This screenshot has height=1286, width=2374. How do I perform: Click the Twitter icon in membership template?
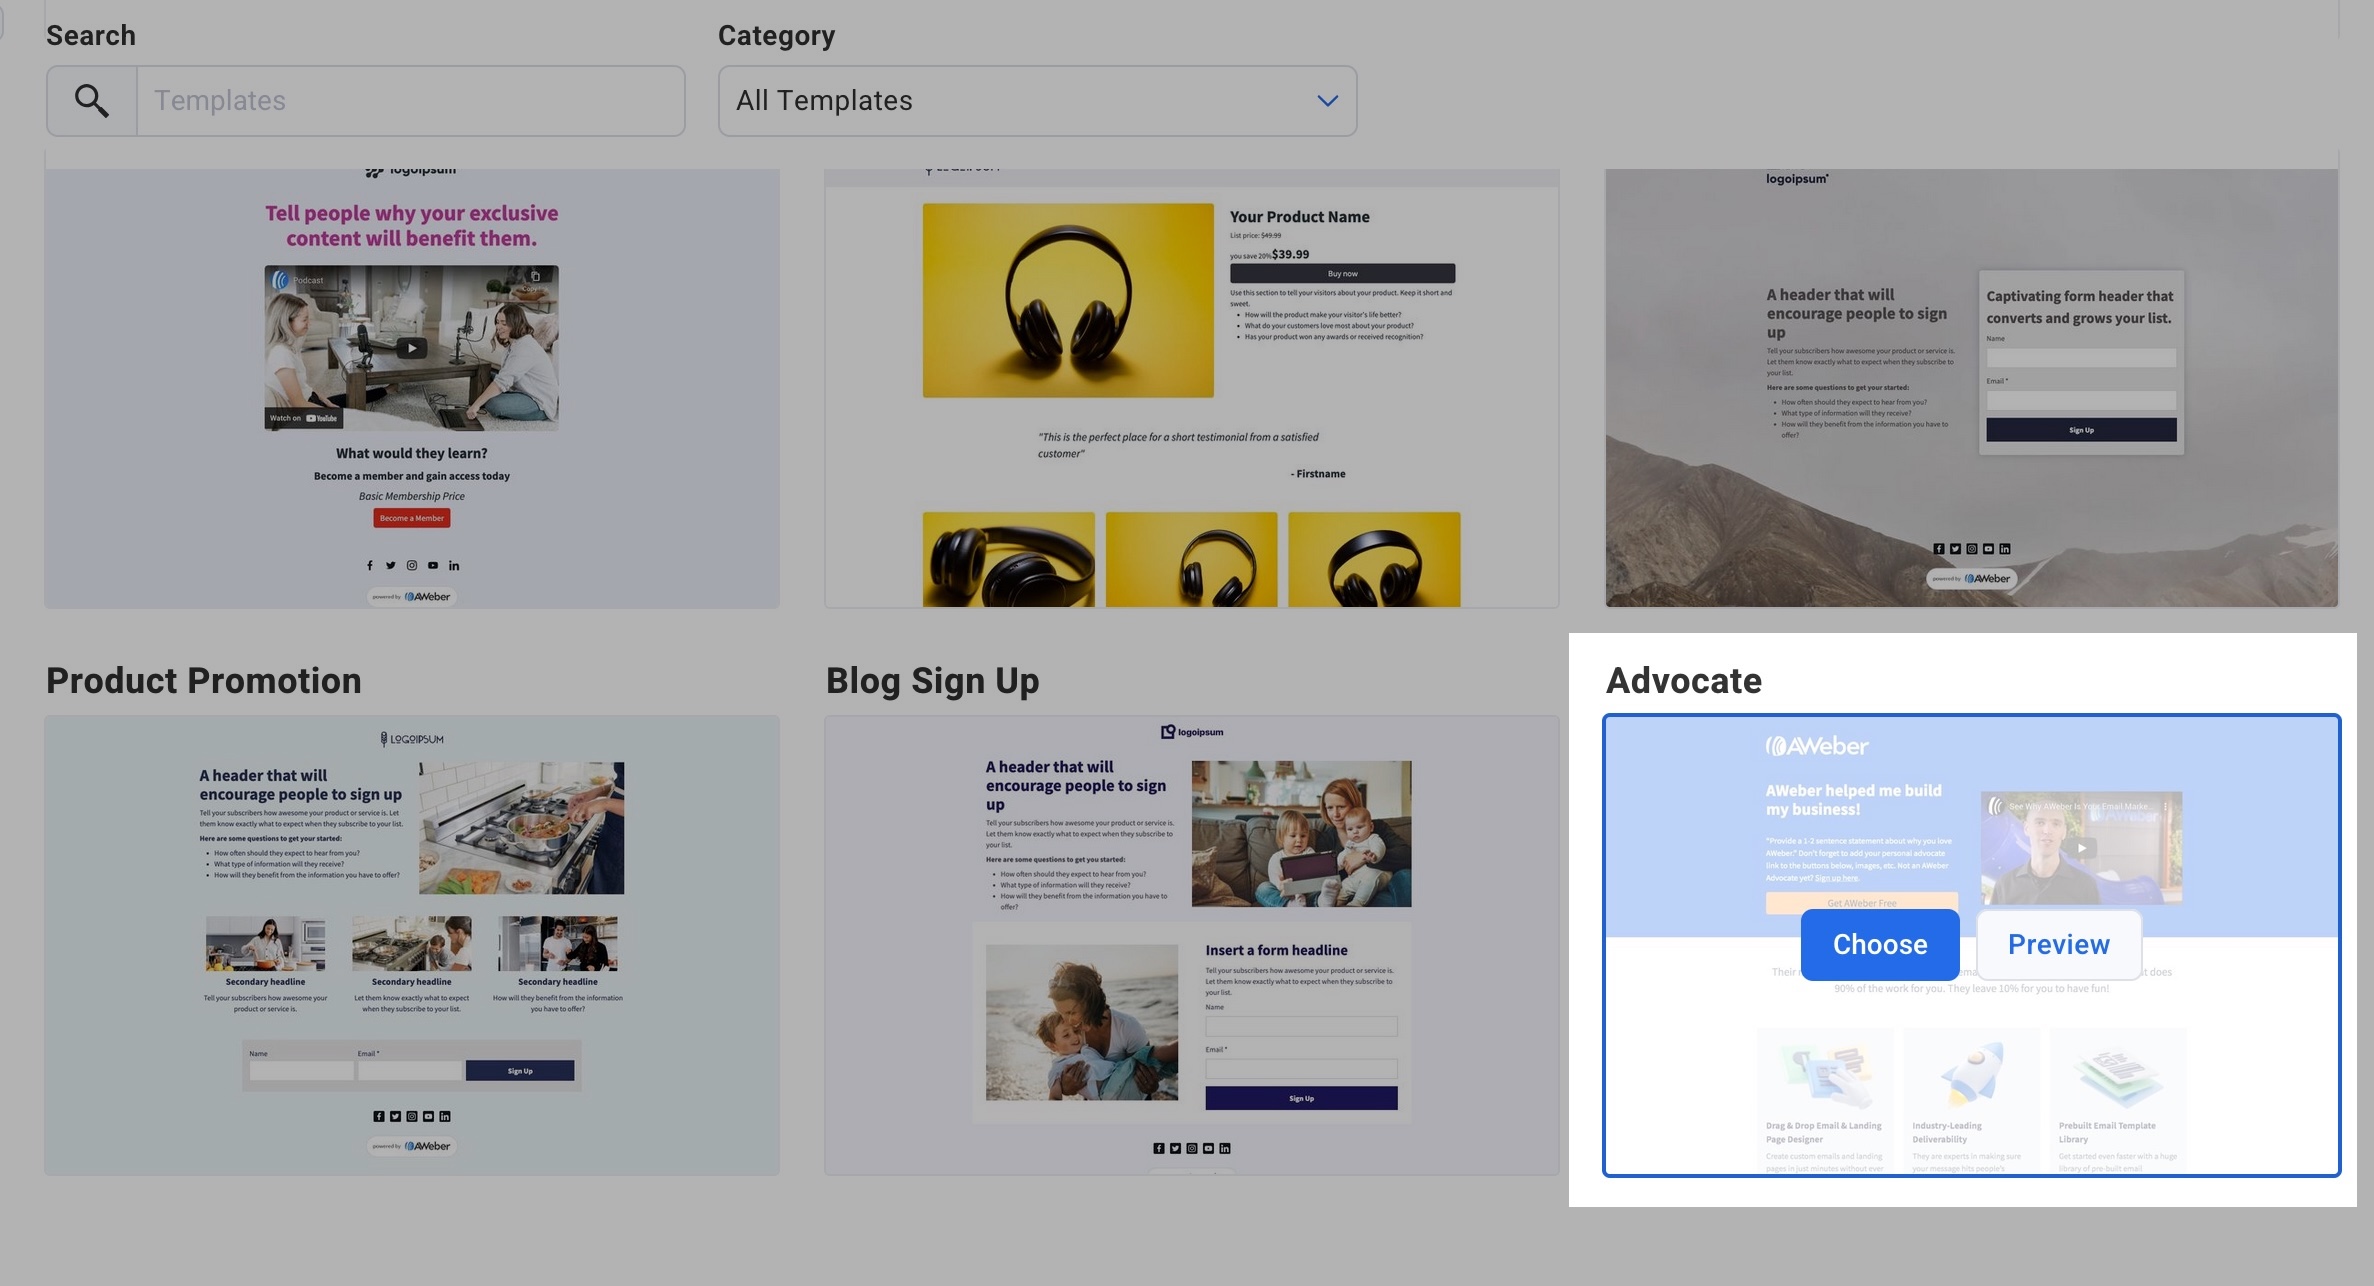pos(390,566)
